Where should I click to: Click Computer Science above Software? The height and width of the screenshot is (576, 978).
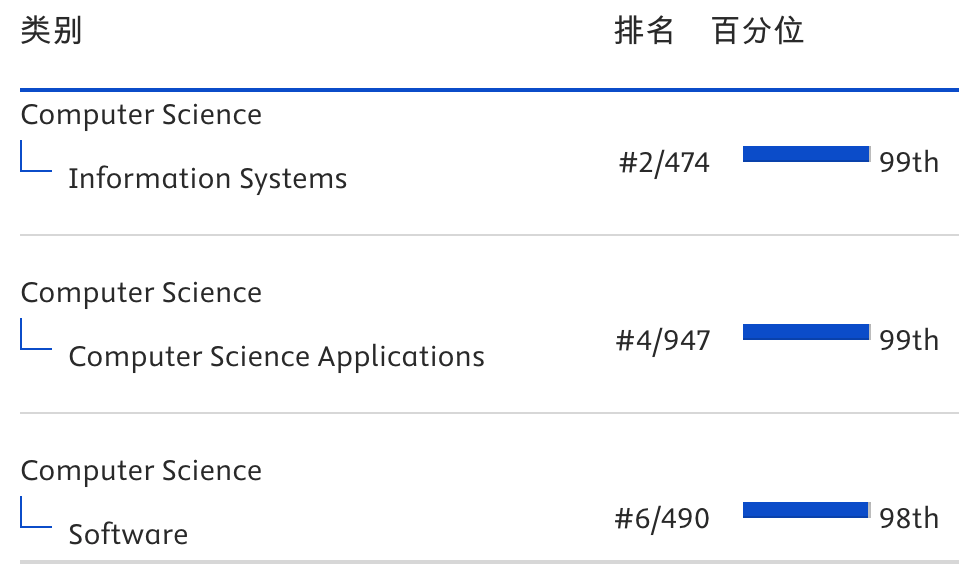(x=141, y=471)
